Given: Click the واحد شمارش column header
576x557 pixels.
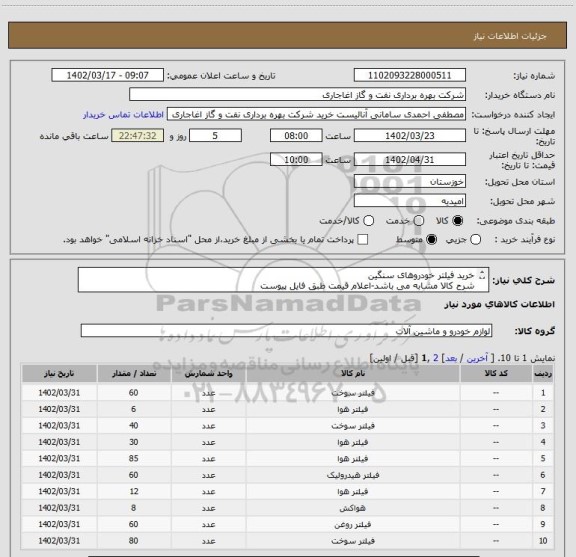Looking at the screenshot, I should (x=208, y=374).
